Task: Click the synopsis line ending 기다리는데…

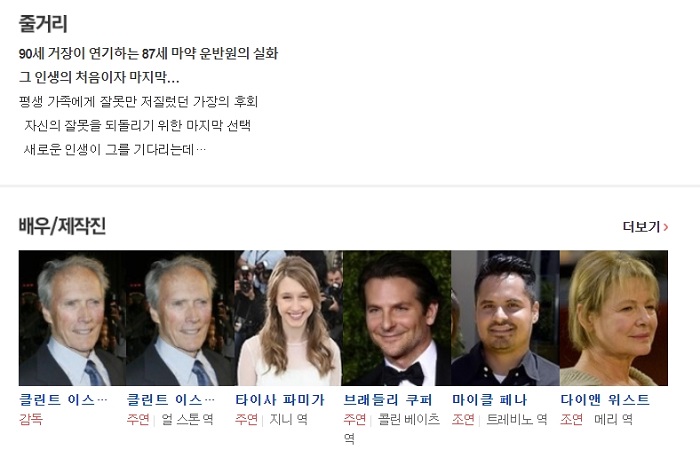Action: (115, 149)
